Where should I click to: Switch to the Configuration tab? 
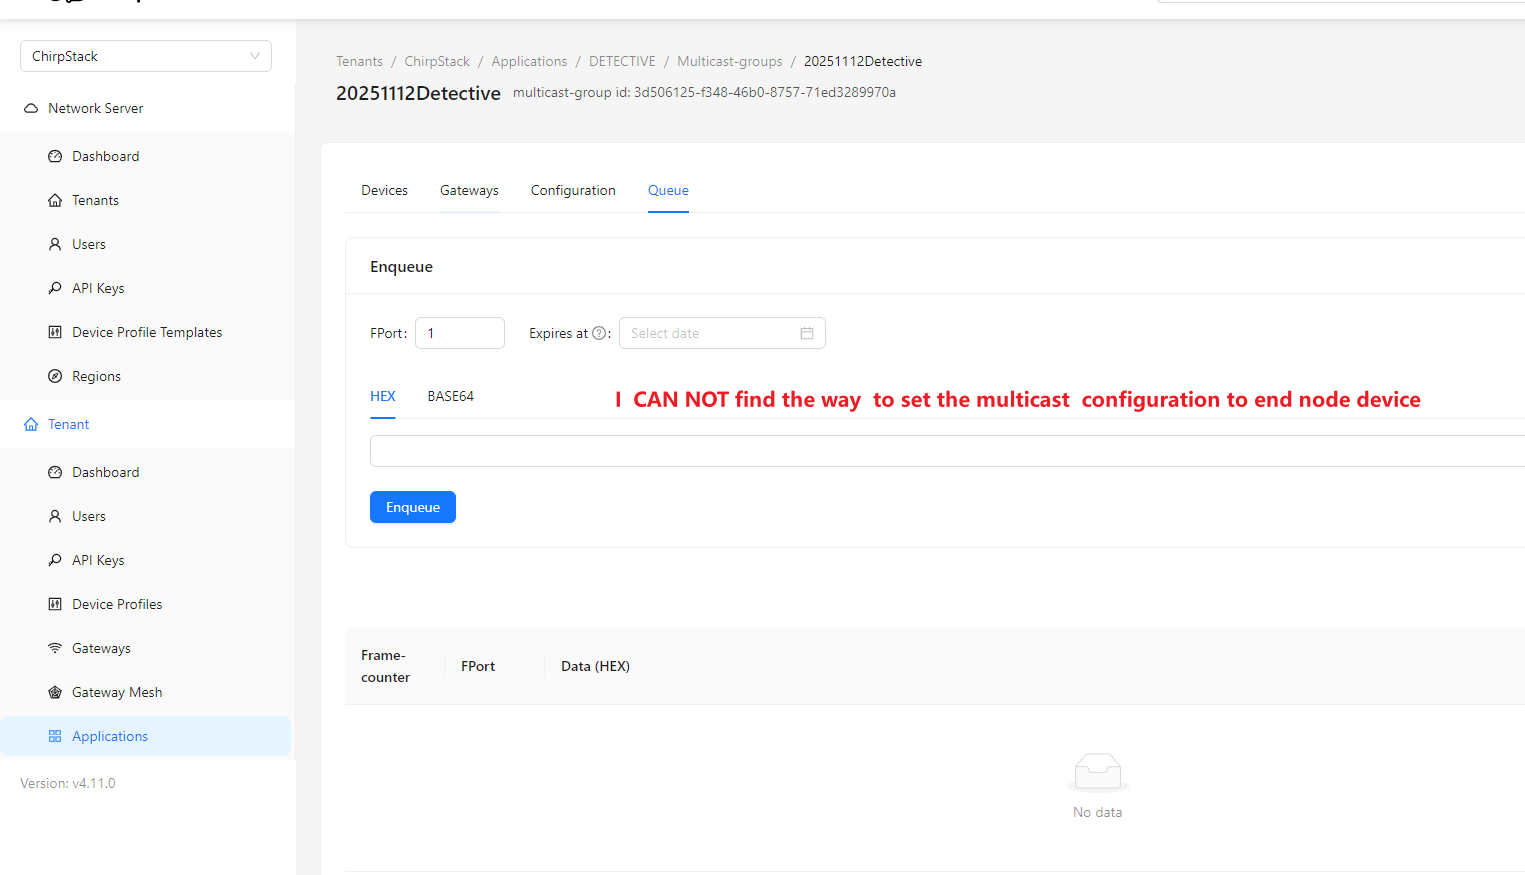click(x=573, y=190)
